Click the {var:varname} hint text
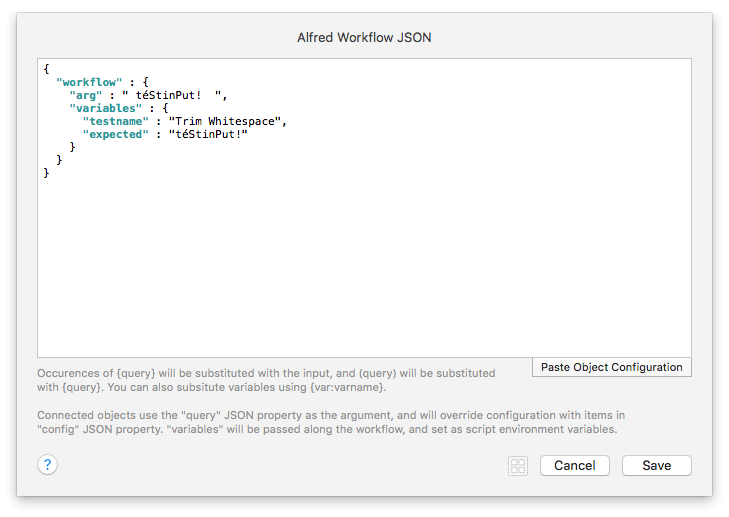729x517 pixels. 347,387
